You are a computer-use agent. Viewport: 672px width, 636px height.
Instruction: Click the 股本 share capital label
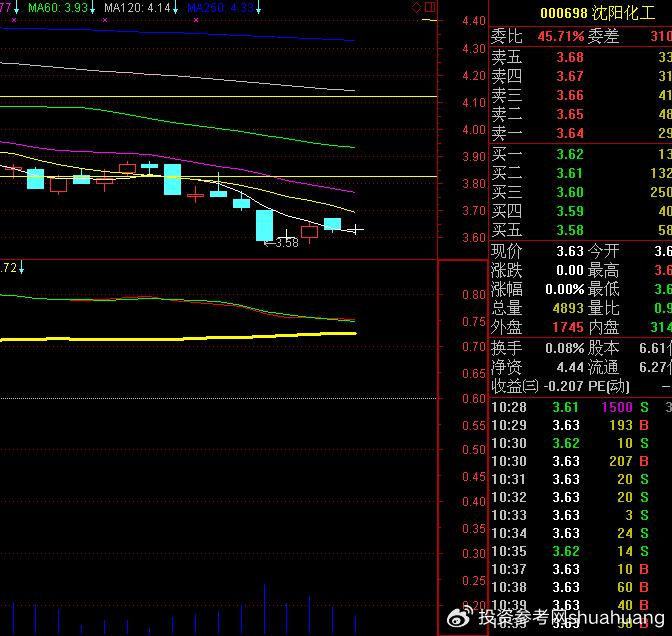(603, 348)
